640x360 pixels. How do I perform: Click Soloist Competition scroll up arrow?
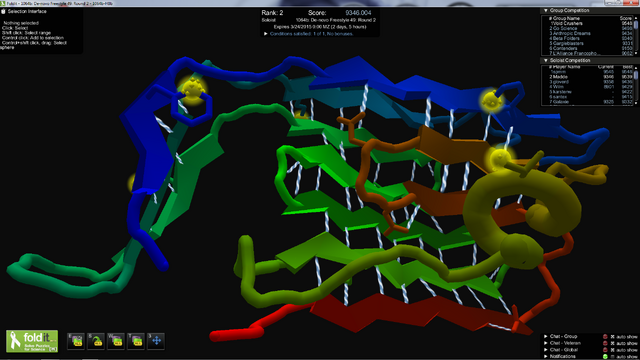[x=636, y=67]
